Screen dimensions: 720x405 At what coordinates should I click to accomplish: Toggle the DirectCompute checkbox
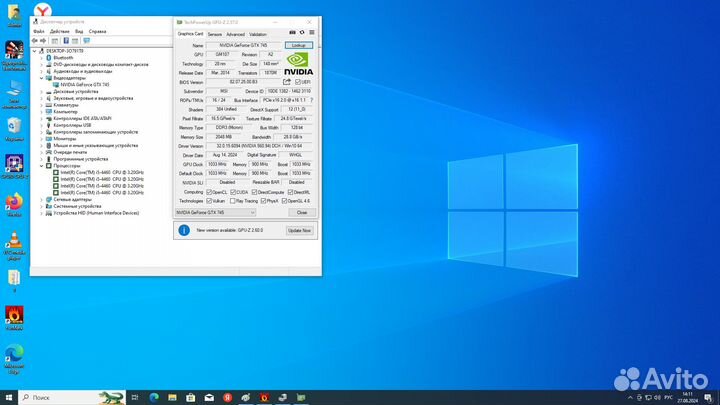(254, 192)
